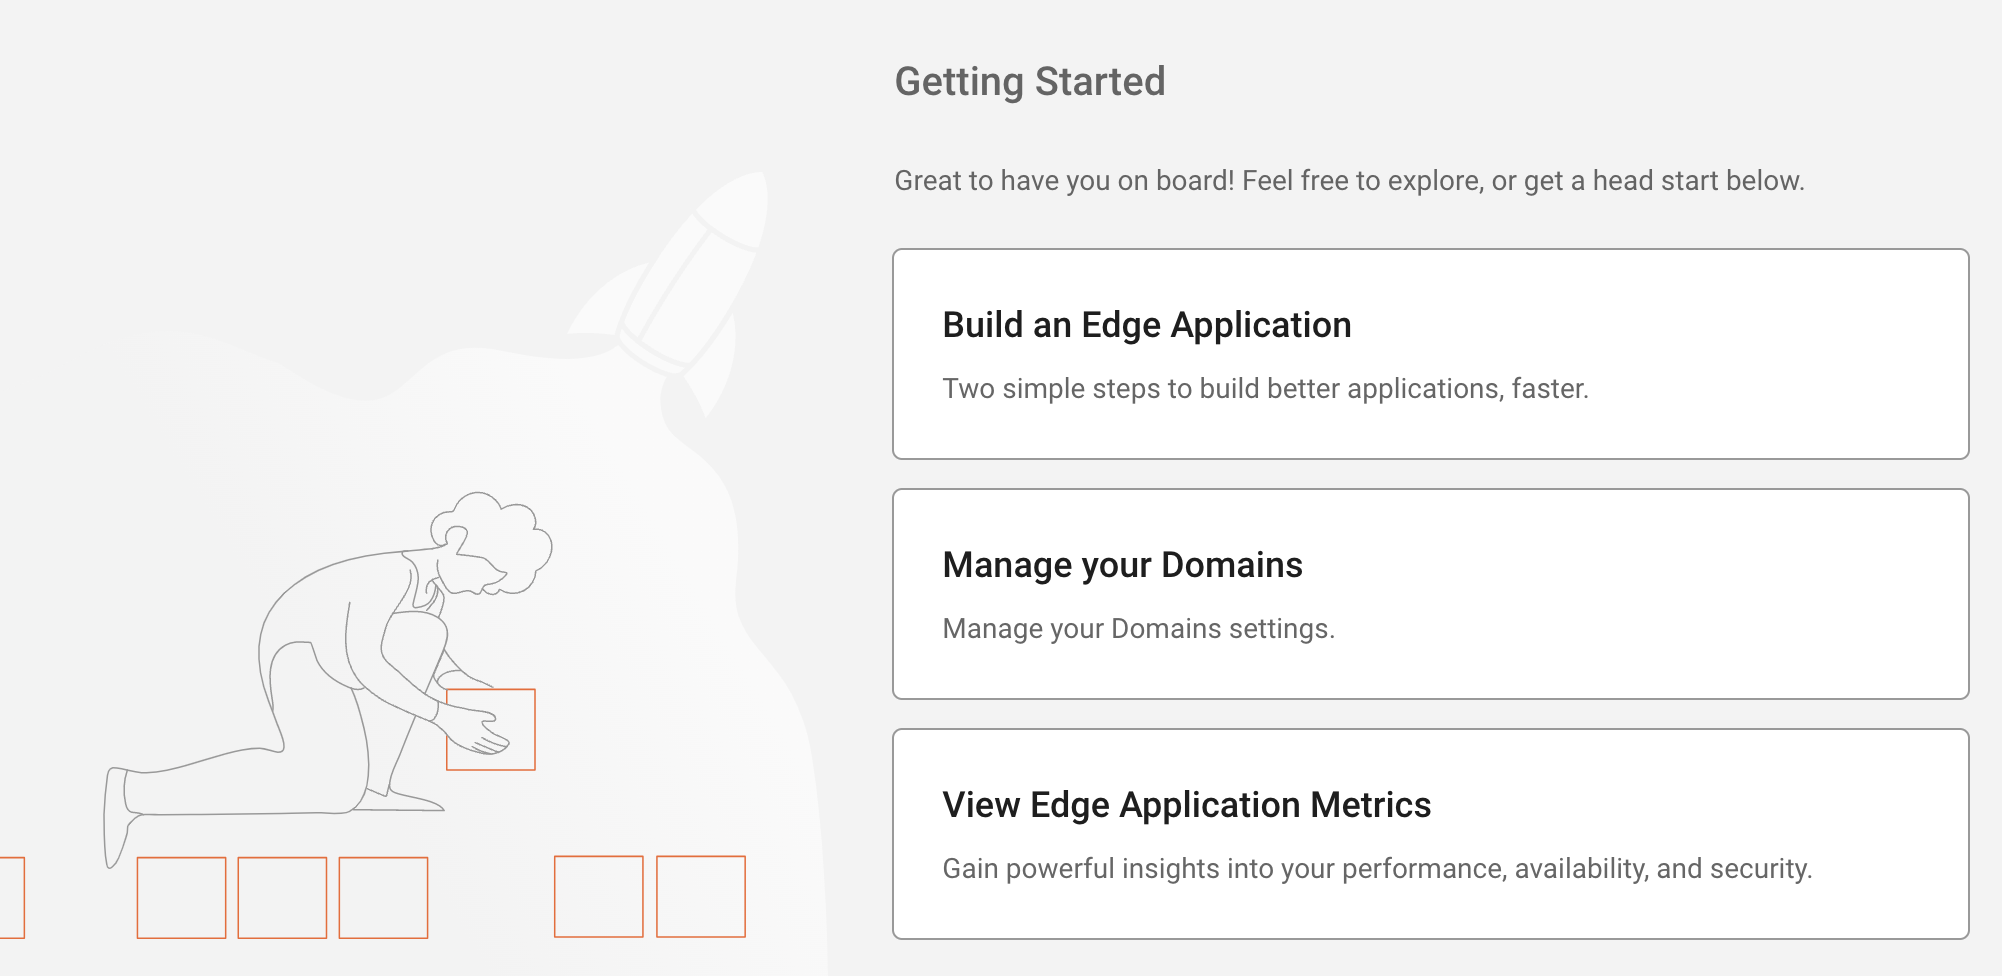The height and width of the screenshot is (976, 2002).
Task: Click the 'Manage your Domains' heading text
Action: click(1122, 566)
